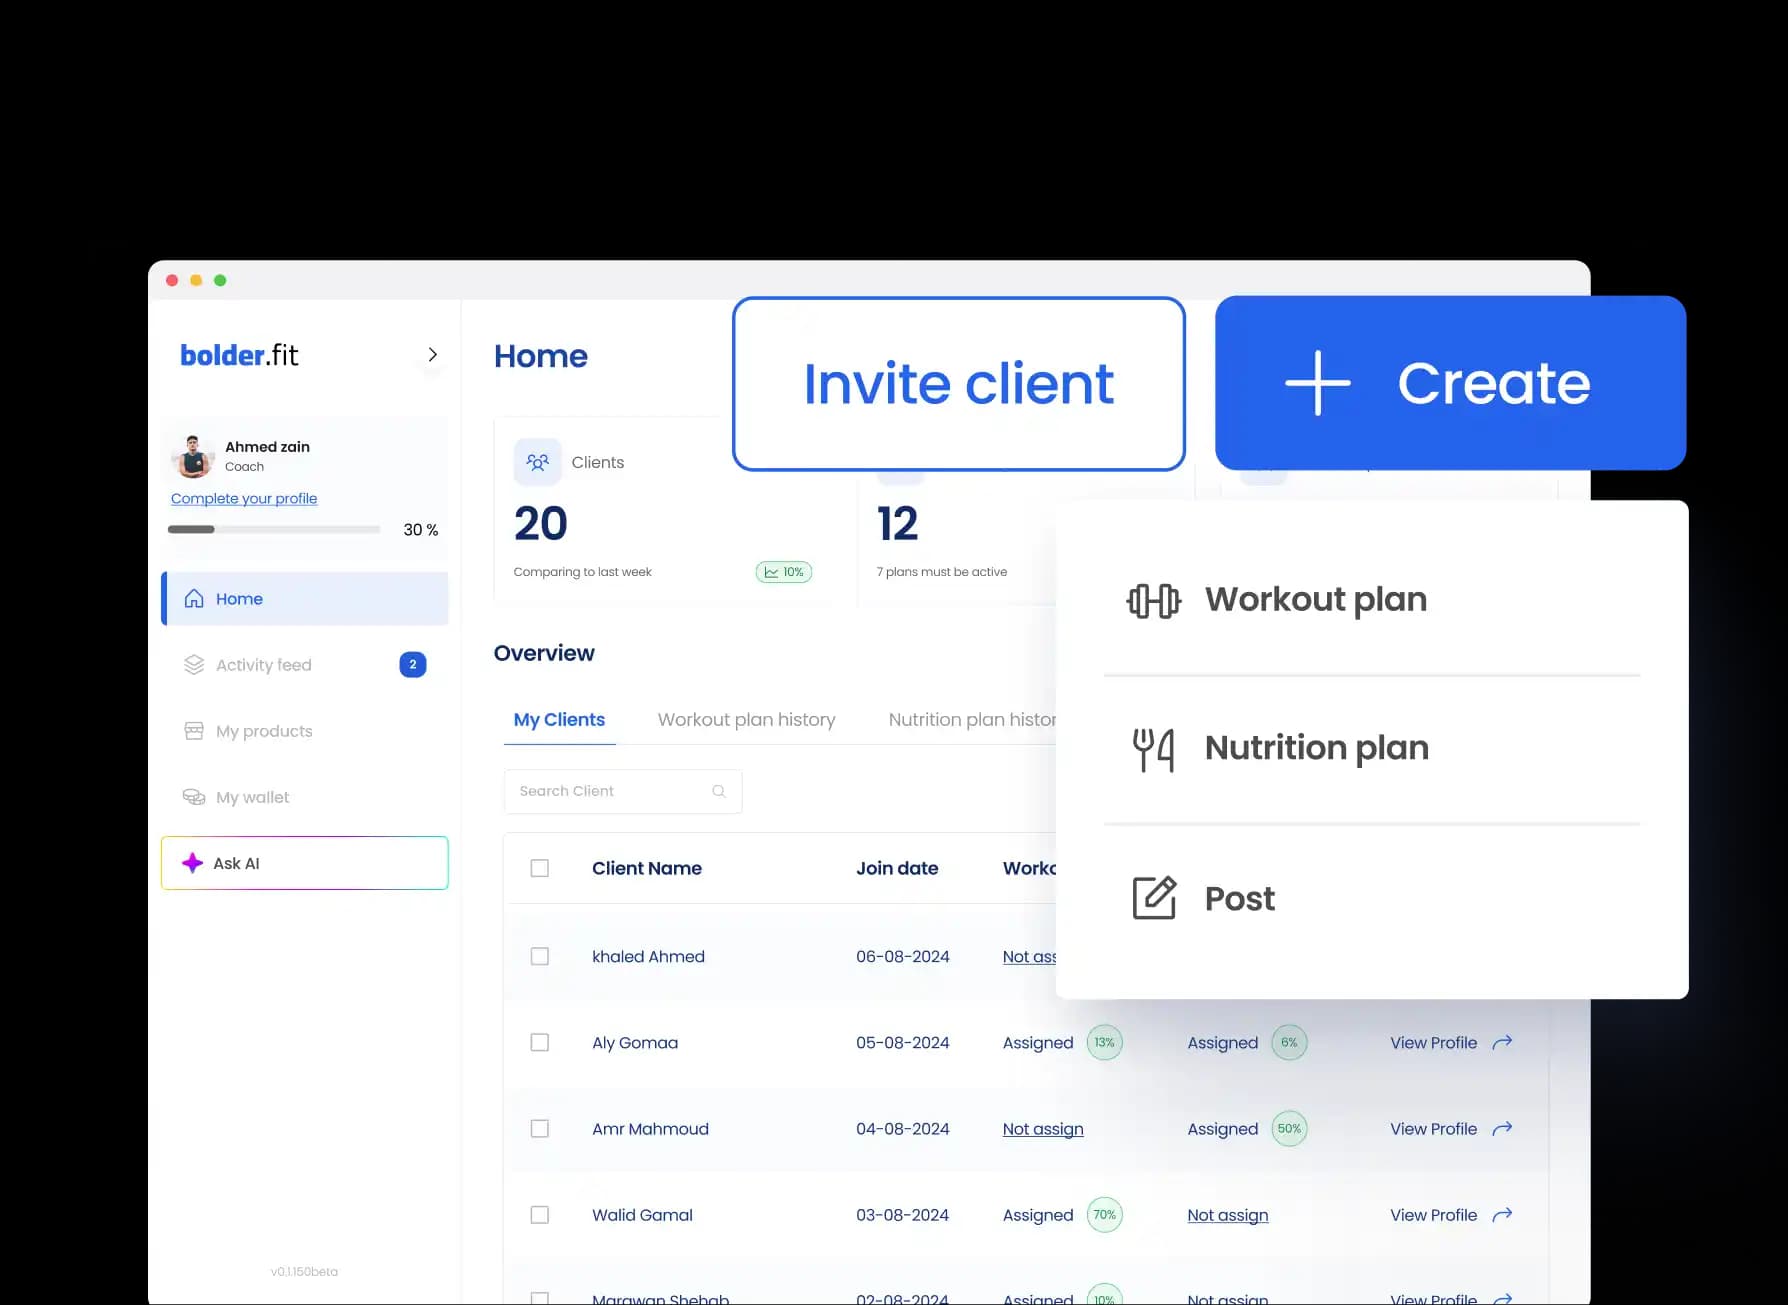Select the Nutrition plan fork icon

1153,748
